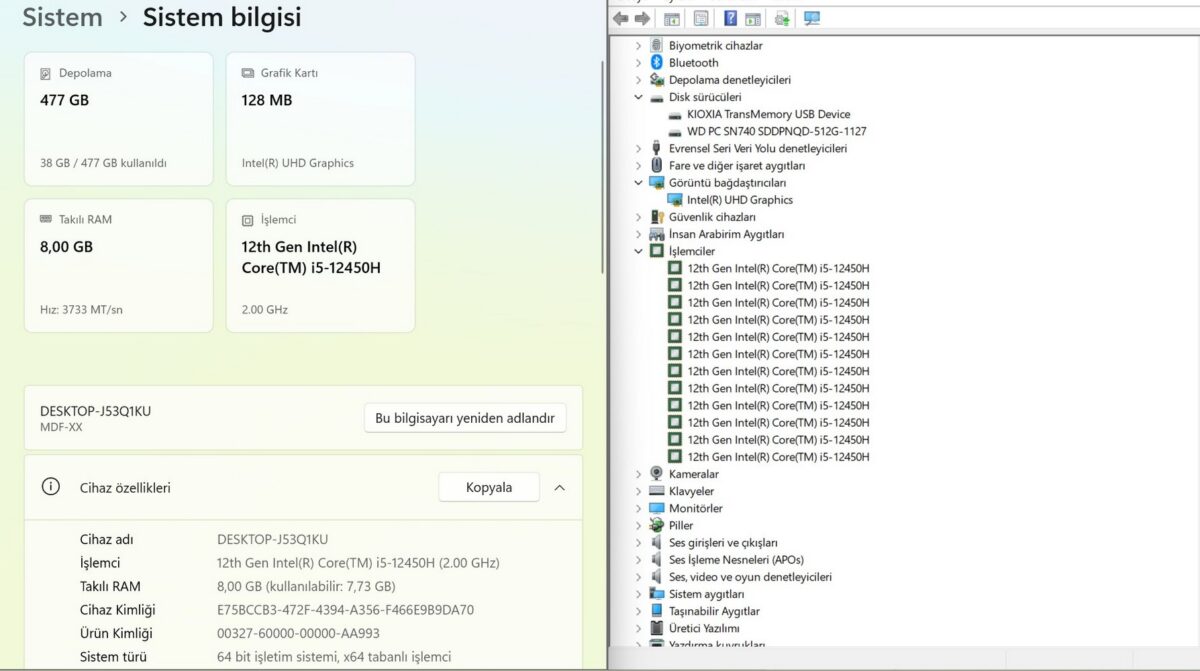Click the İşlemciler processor category icon

click(x=657, y=251)
